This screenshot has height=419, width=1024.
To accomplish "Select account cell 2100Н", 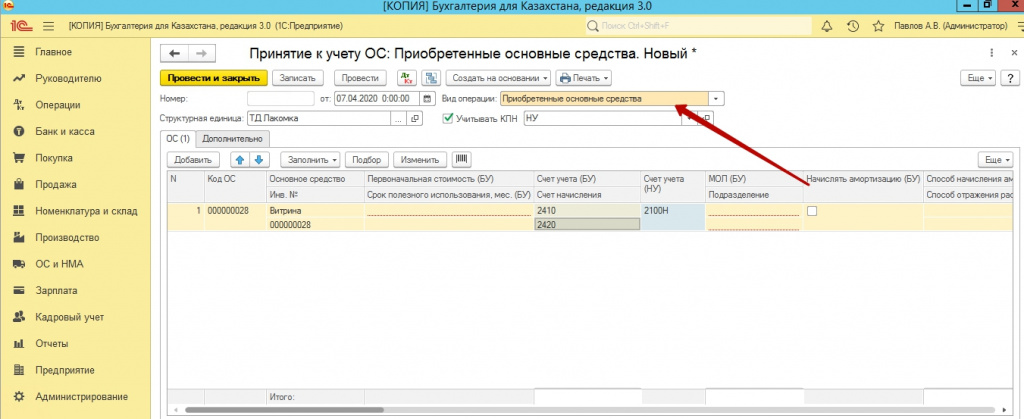I will click(x=673, y=217).
